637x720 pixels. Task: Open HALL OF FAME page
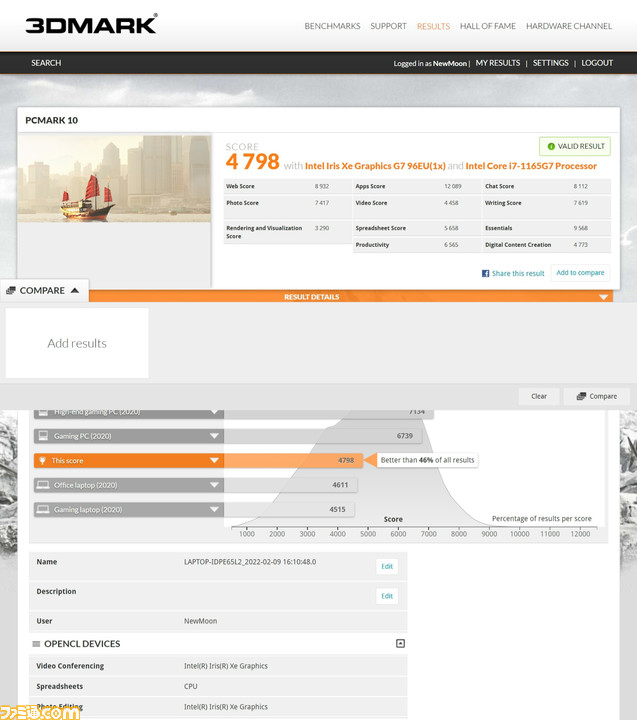tap(487, 26)
